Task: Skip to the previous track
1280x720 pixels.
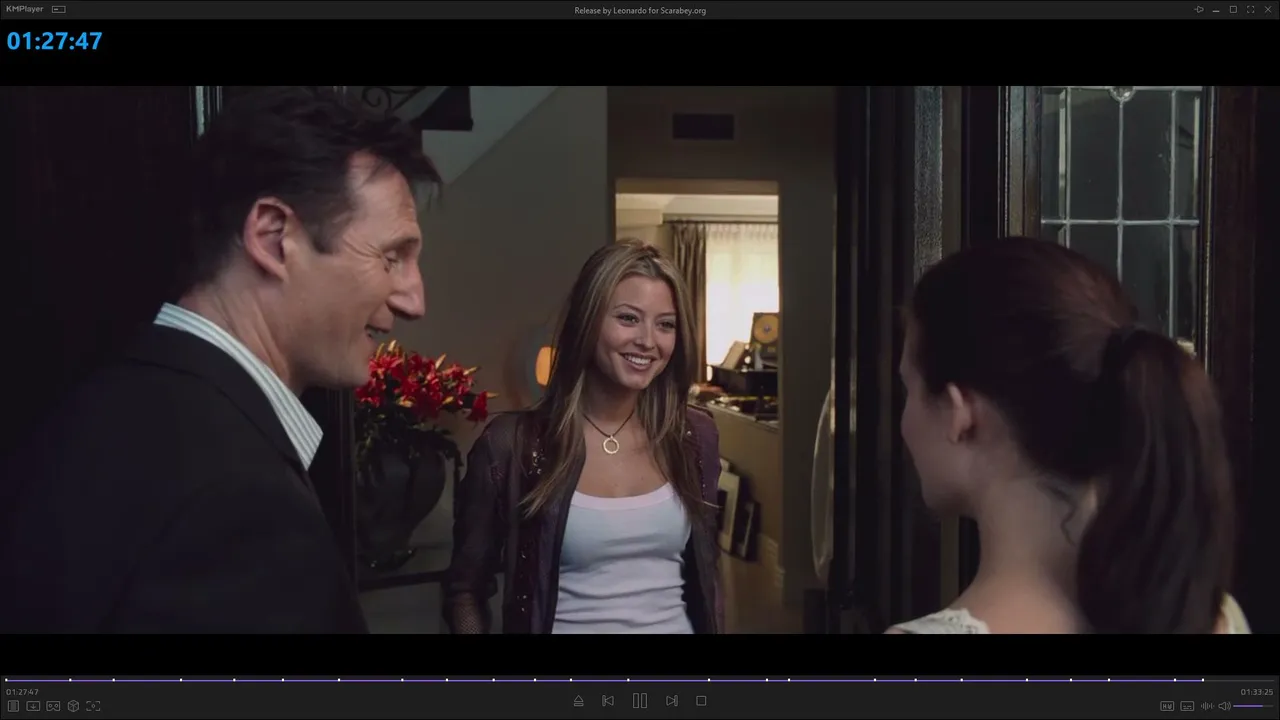Action: tap(608, 701)
